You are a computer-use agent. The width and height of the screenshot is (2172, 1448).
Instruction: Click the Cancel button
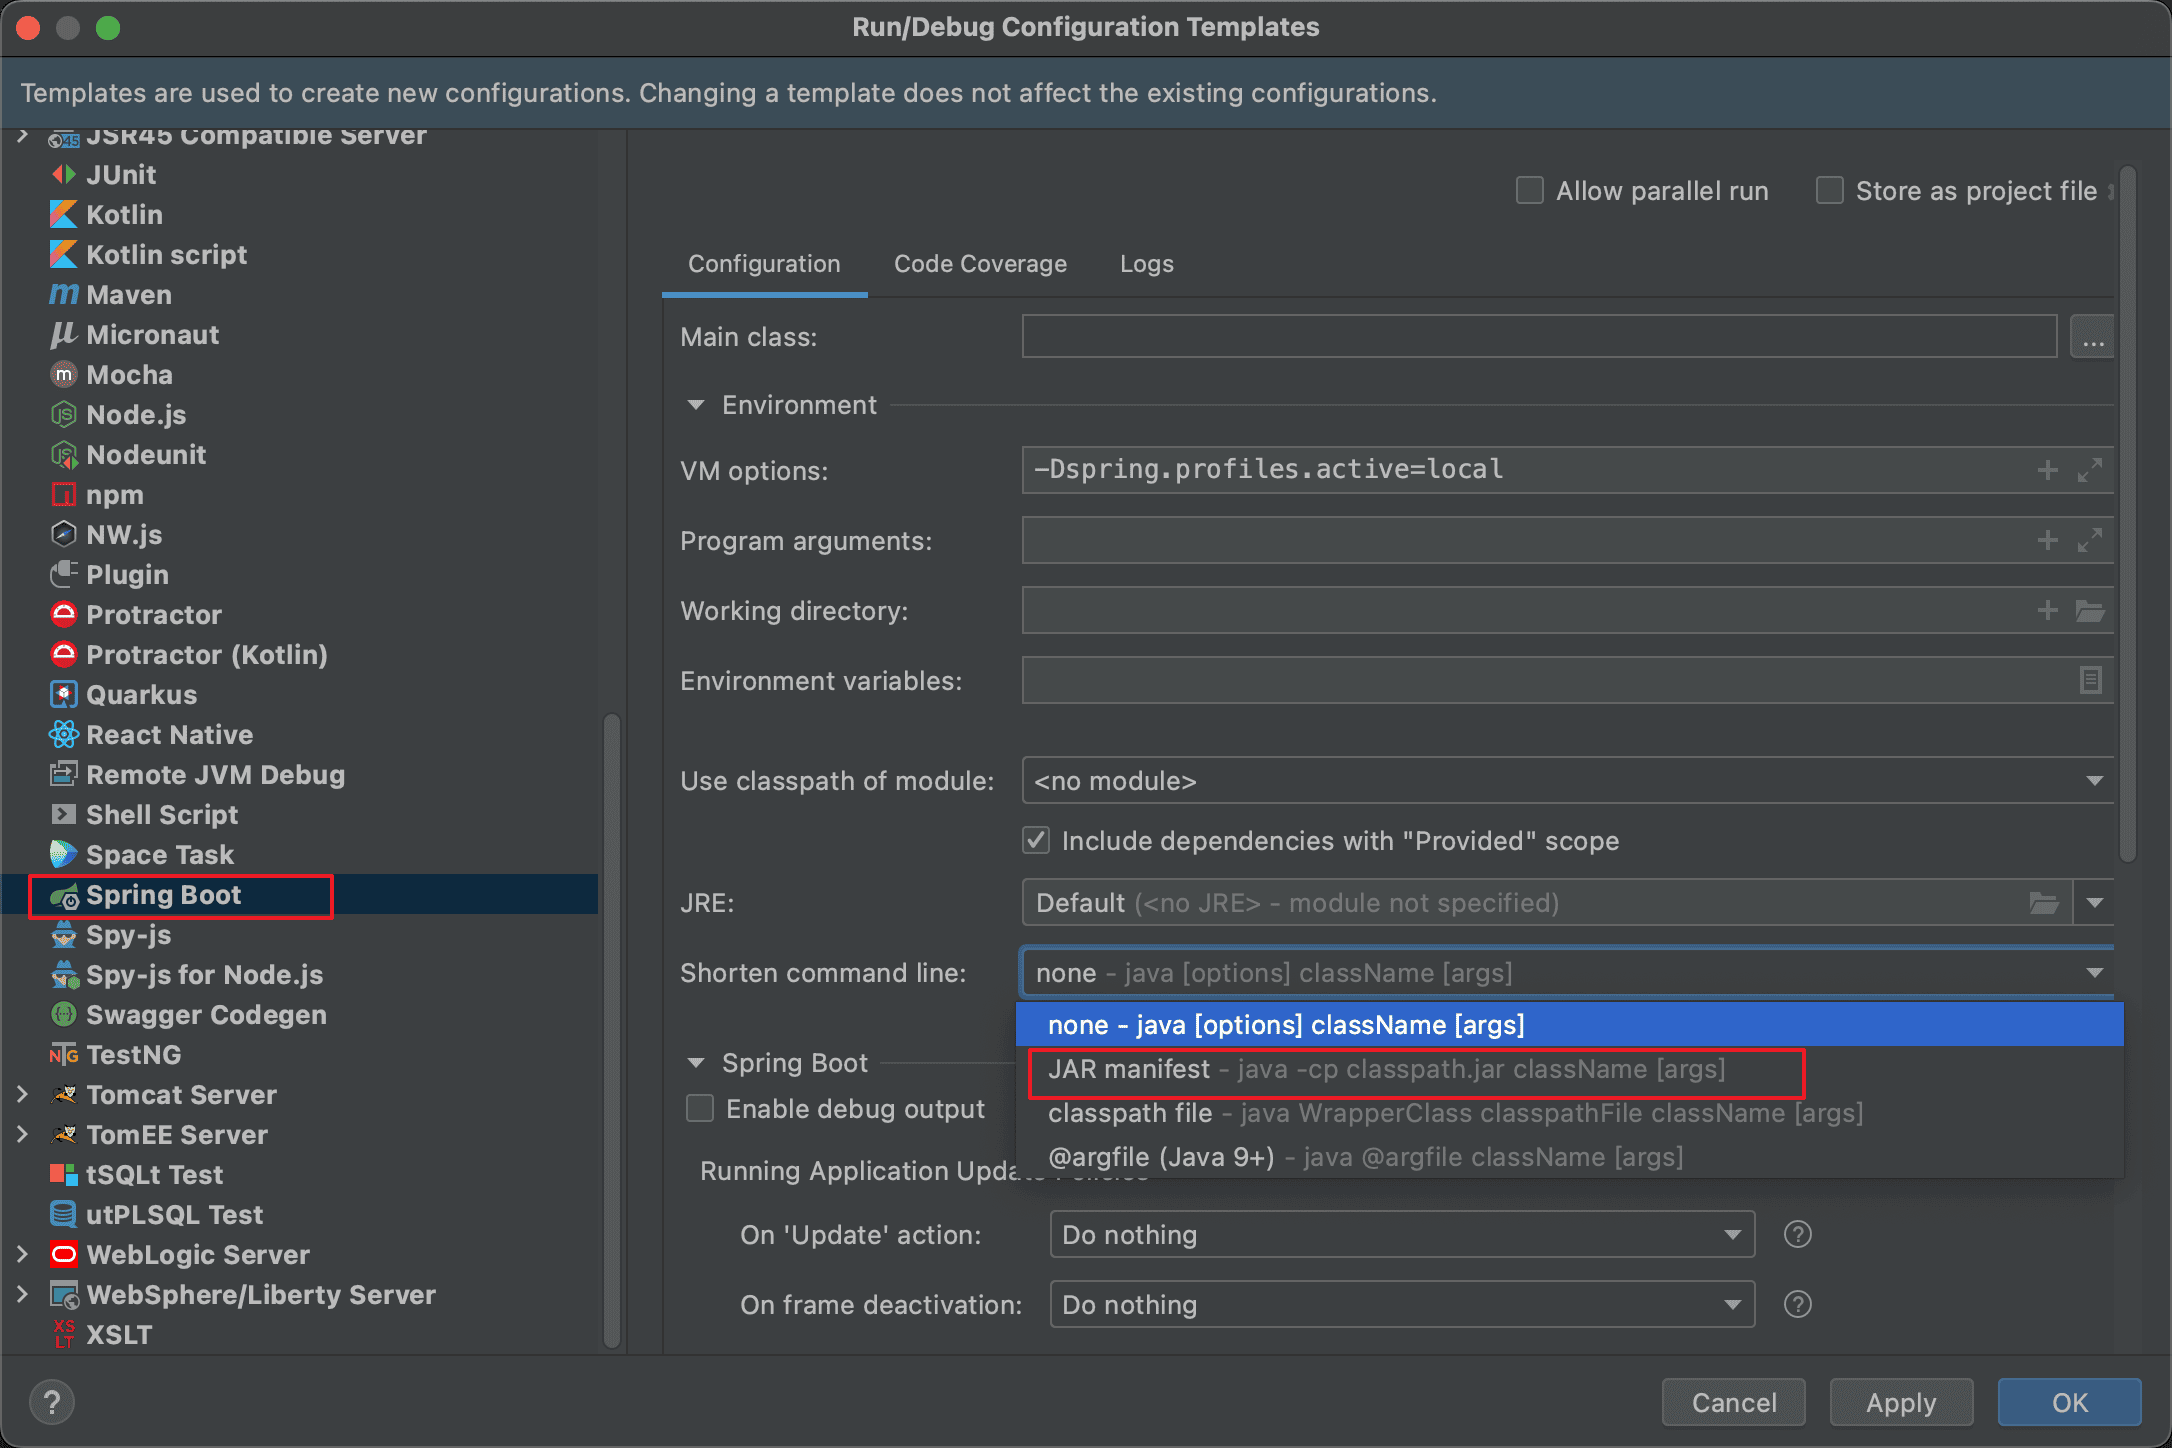pos(1733,1402)
